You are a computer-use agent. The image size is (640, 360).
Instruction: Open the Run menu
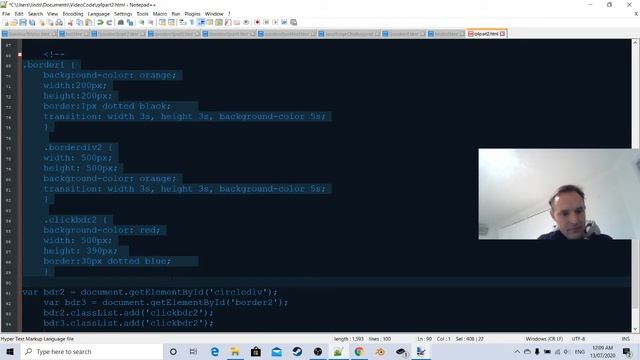coord(176,14)
